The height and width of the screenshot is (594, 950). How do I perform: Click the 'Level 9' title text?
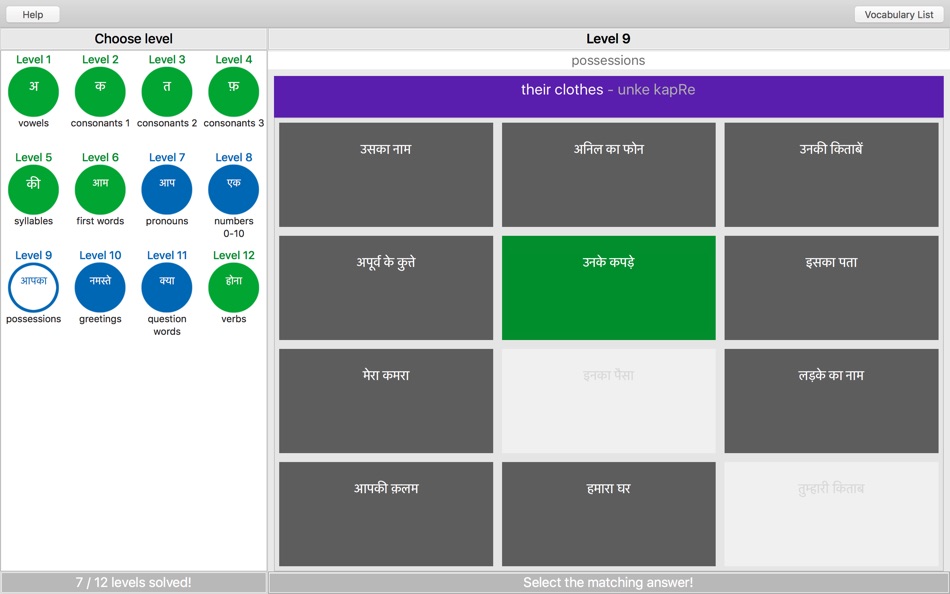tap(608, 39)
